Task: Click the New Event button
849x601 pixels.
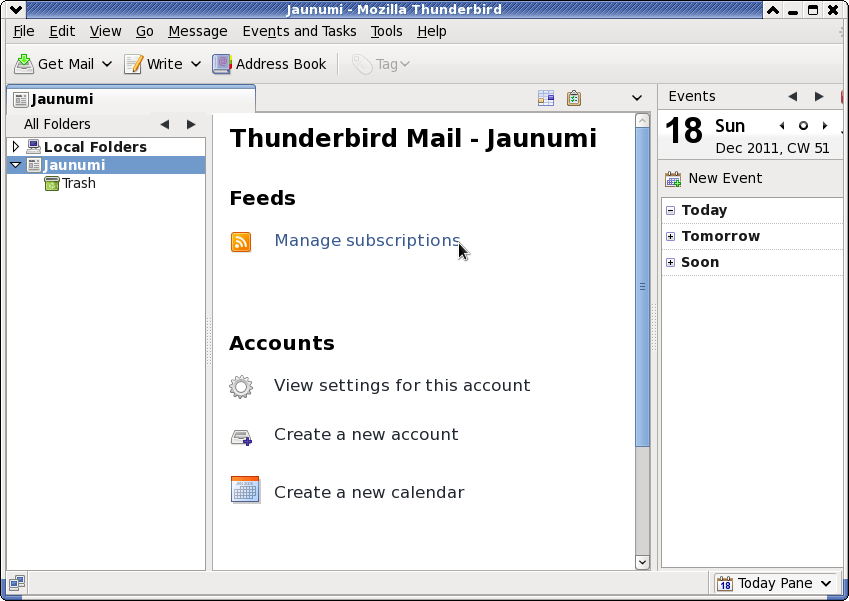Action: tap(714, 179)
